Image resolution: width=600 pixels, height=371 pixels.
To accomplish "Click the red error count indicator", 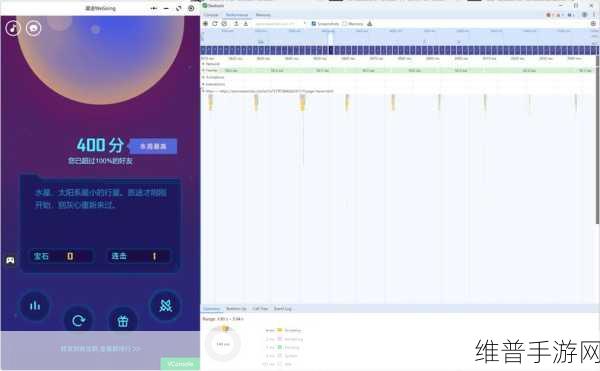I will pos(549,15).
